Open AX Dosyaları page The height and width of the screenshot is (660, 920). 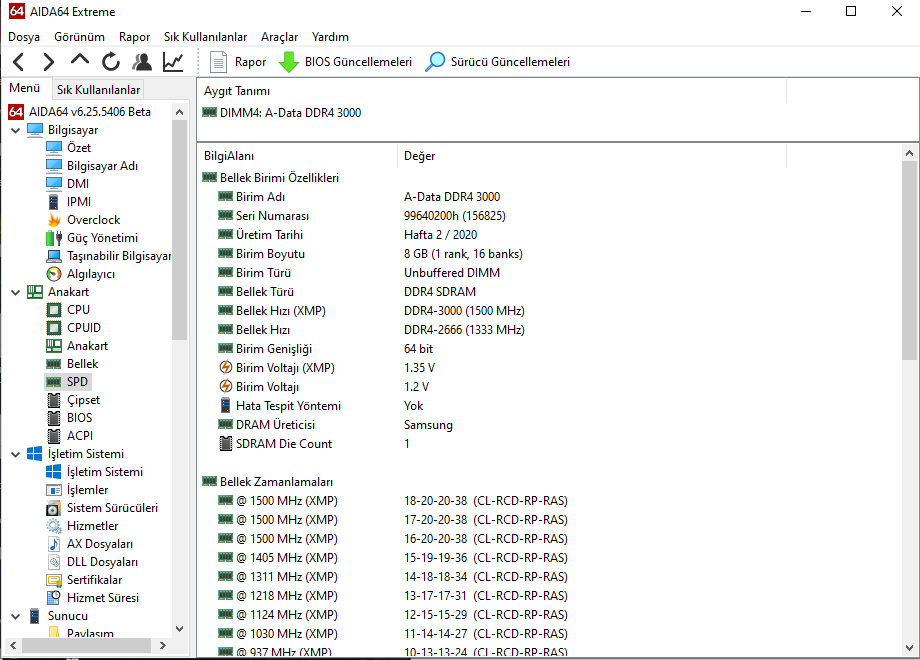(x=90, y=544)
